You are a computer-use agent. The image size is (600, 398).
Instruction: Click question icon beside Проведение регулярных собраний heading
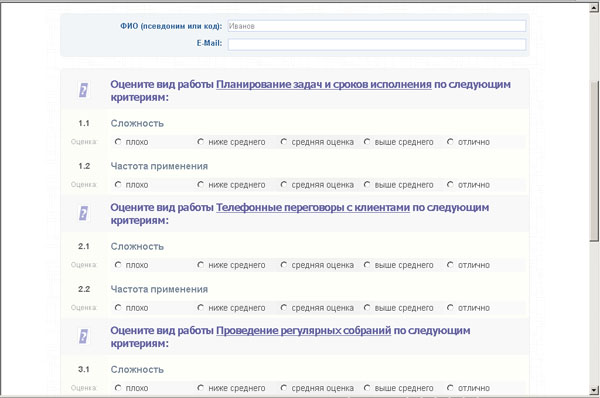click(83, 337)
